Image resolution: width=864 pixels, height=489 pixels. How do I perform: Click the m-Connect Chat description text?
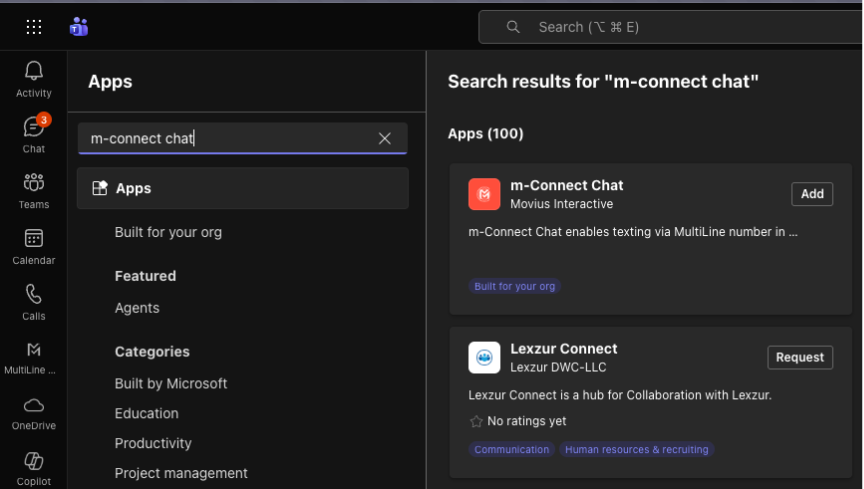pyautogui.click(x=633, y=232)
